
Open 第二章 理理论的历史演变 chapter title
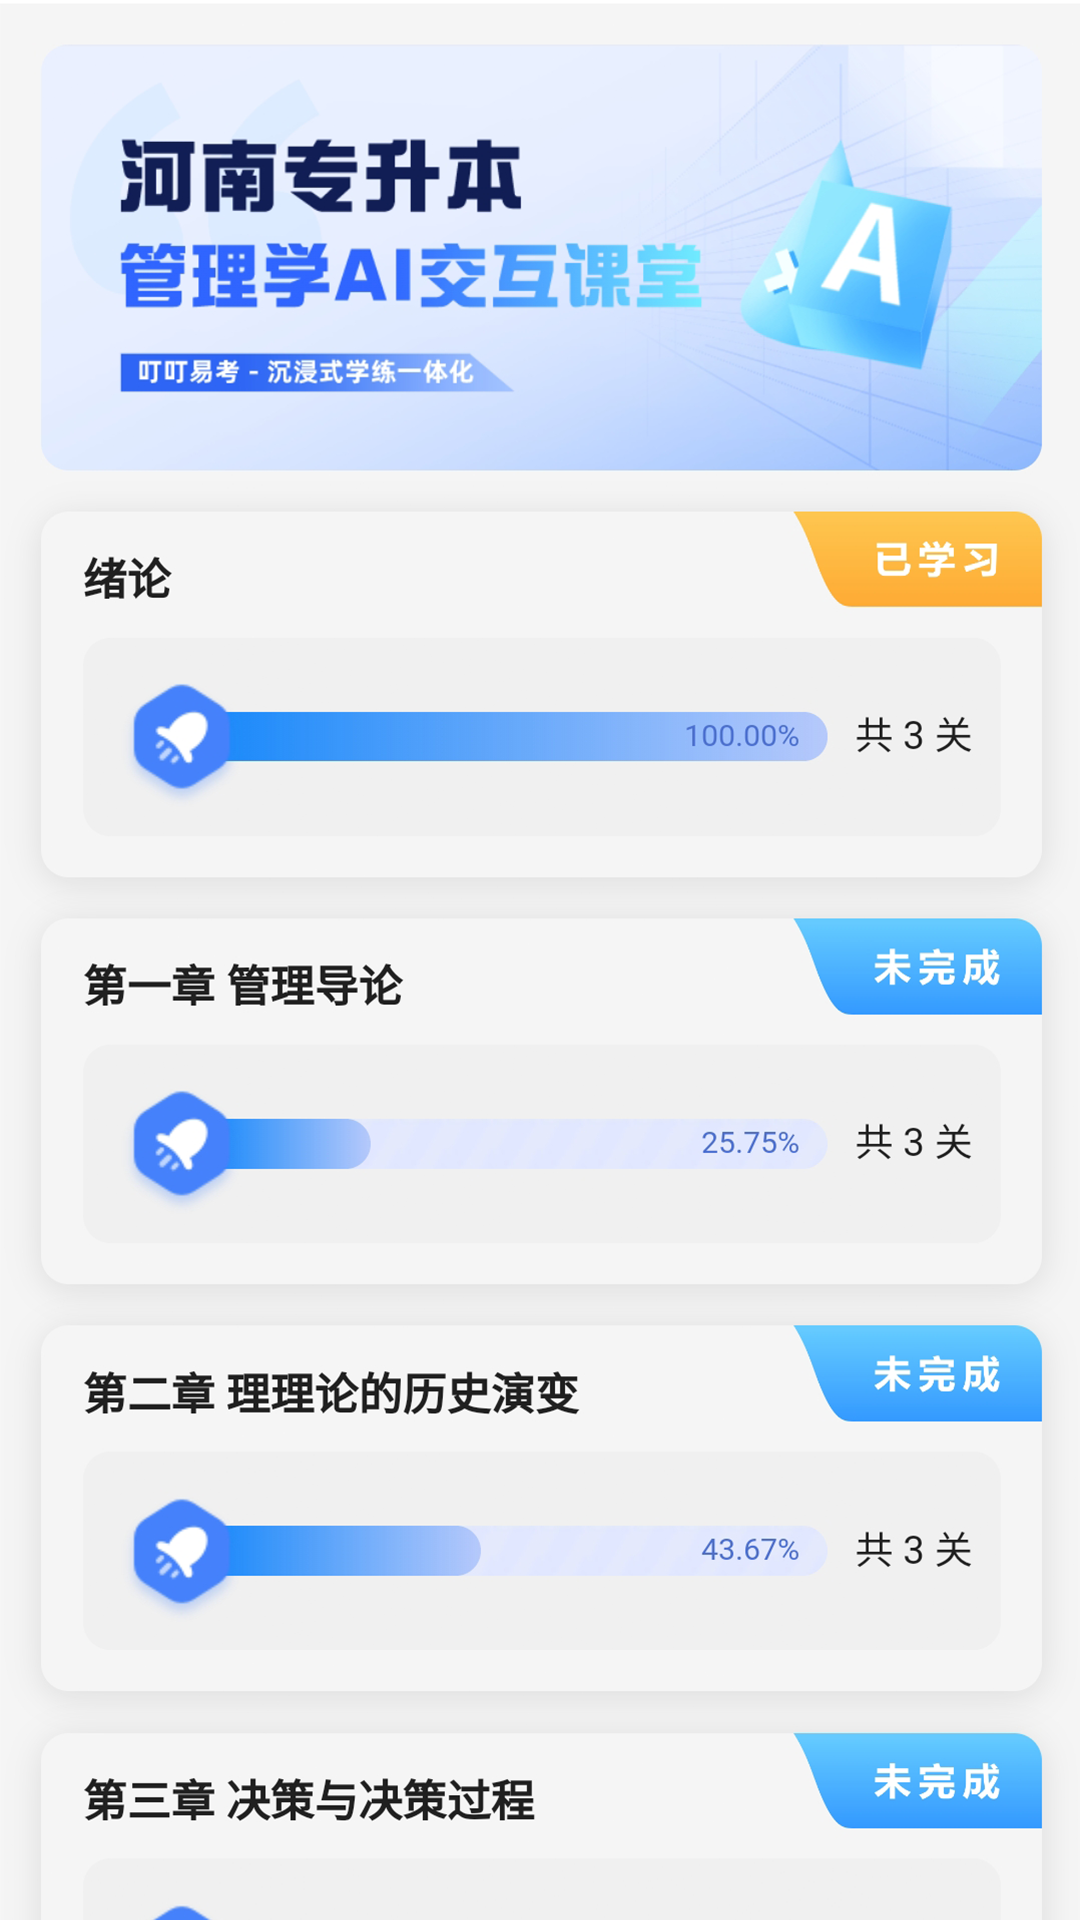pos(331,1393)
